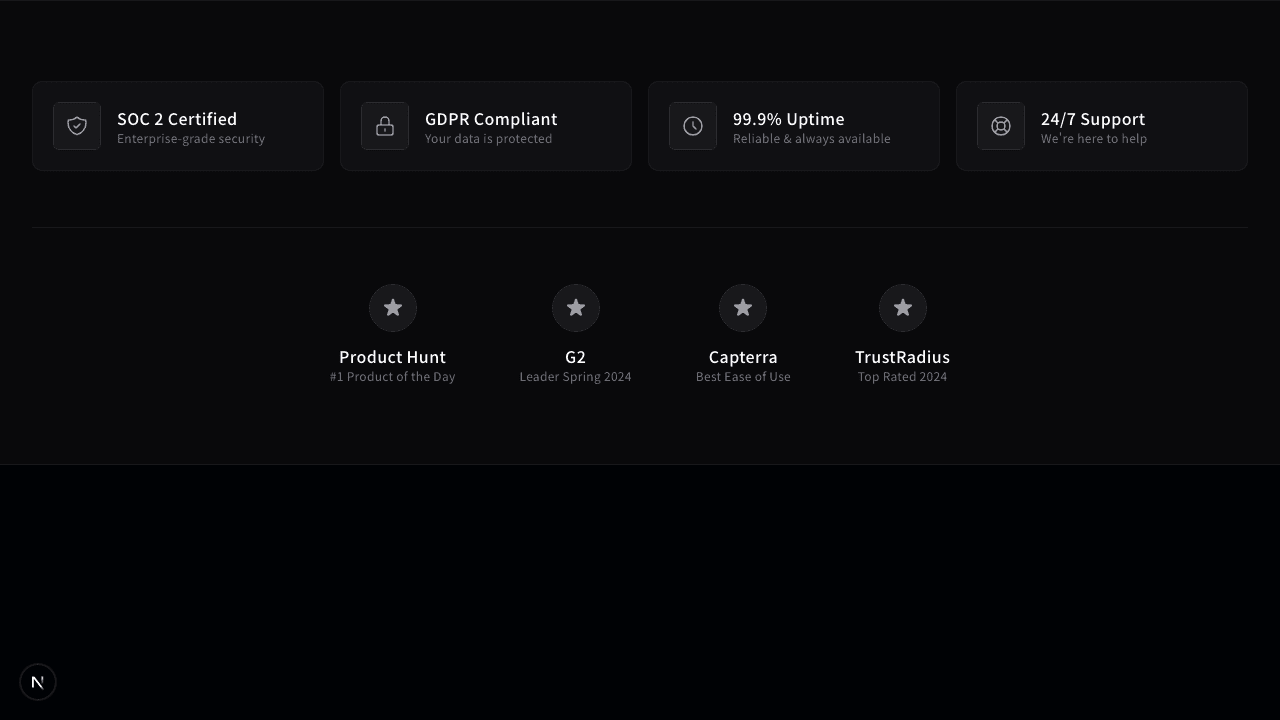
Task: Click the G2 award label
Action: 575,357
